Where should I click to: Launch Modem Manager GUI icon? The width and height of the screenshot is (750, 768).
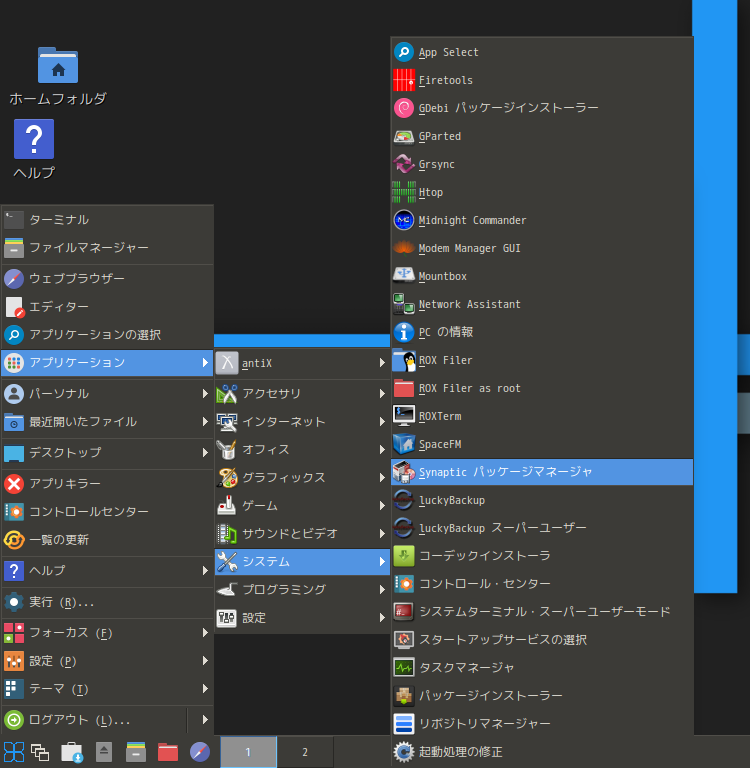[404, 248]
